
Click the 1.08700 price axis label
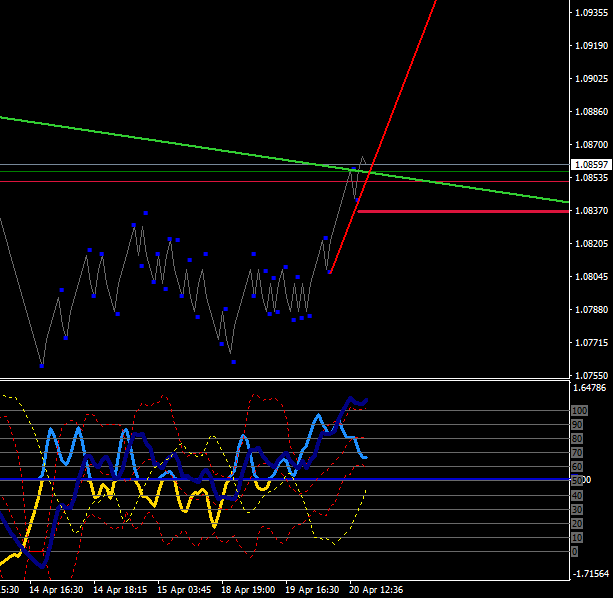pos(591,145)
